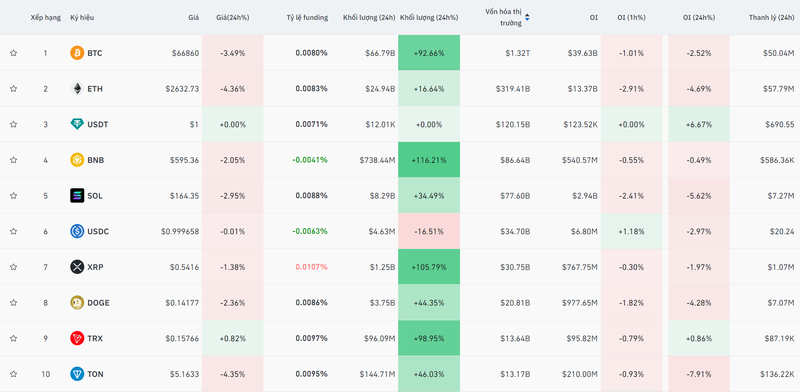The width and height of the screenshot is (800, 392).
Task: Click the XRP coin icon
Action: [x=77, y=267]
